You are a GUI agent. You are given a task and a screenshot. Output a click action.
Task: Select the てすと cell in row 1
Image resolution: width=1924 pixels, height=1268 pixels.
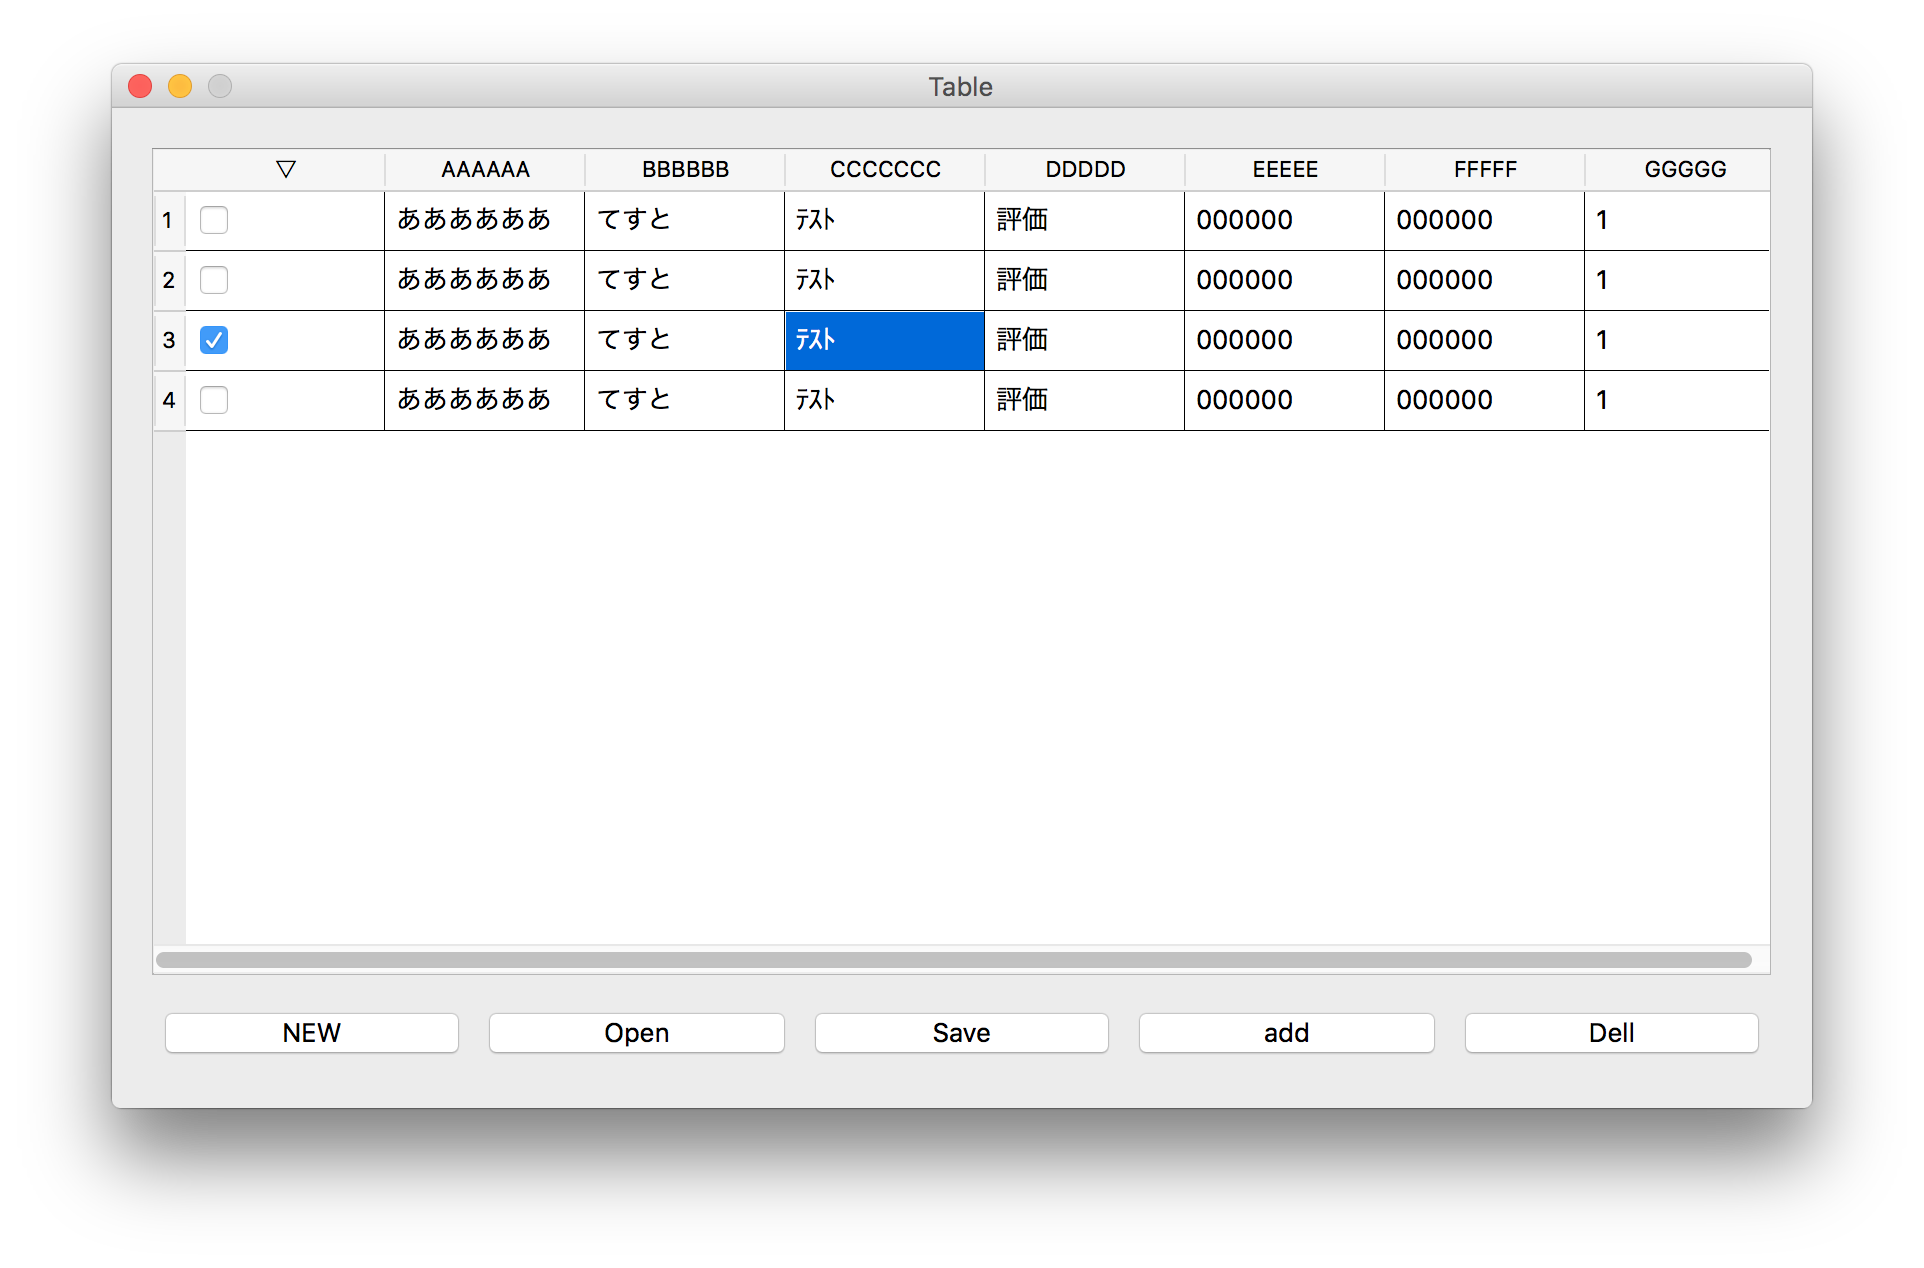point(685,220)
